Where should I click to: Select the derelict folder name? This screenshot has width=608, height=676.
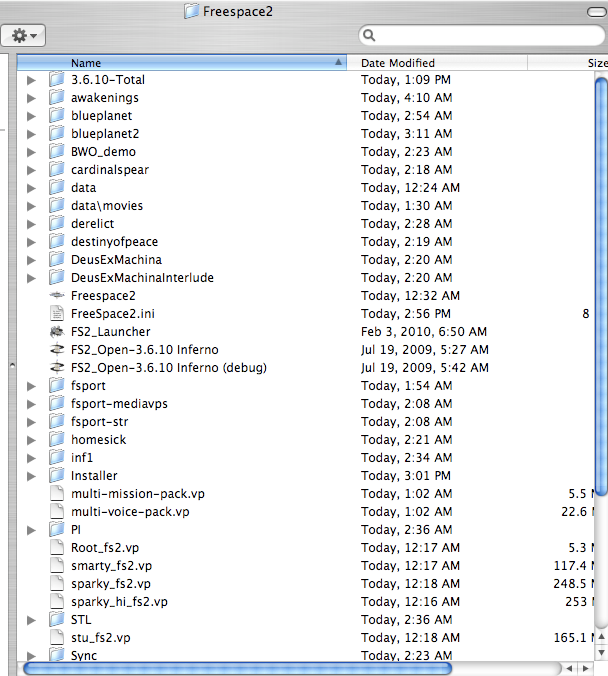tap(93, 224)
